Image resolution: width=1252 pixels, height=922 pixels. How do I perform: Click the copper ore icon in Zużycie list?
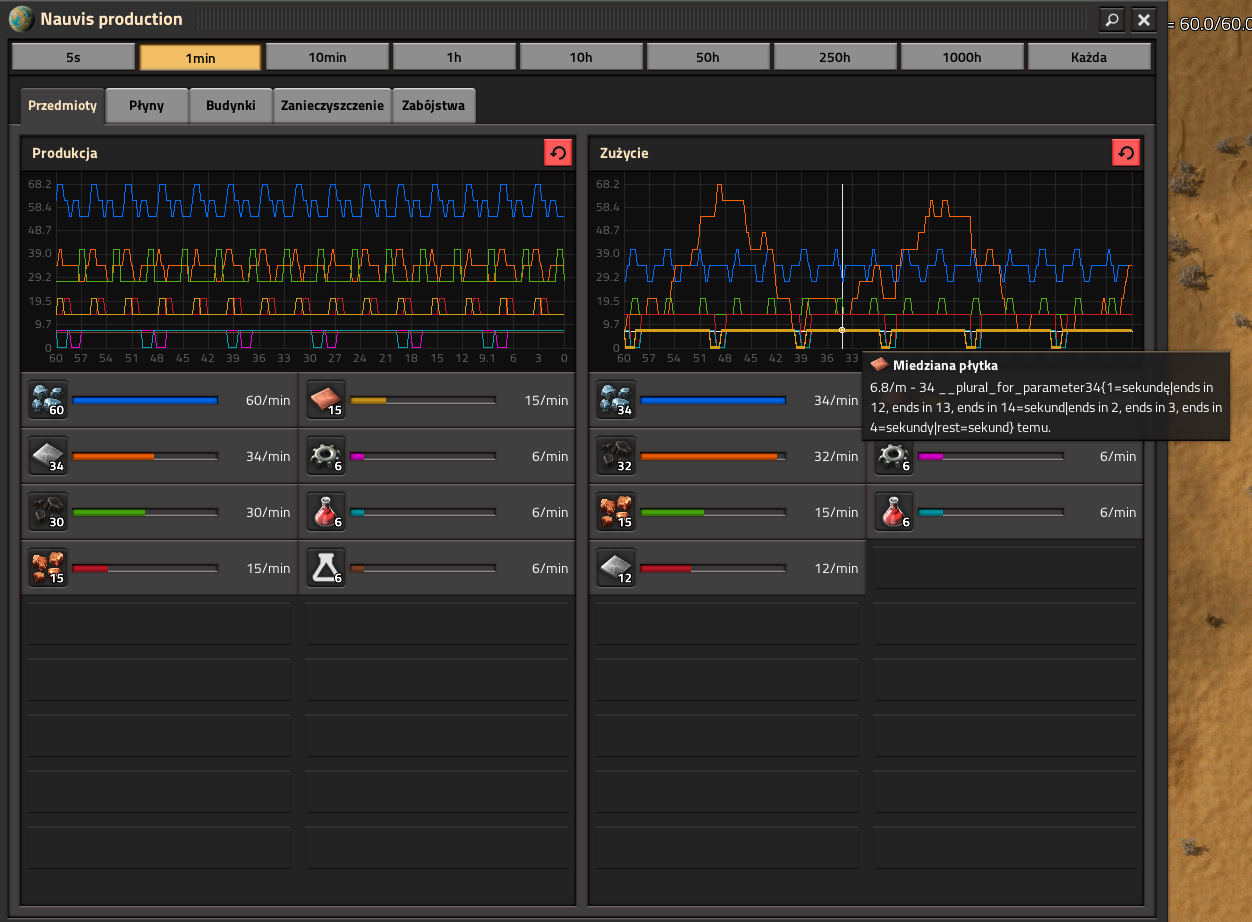pos(616,512)
